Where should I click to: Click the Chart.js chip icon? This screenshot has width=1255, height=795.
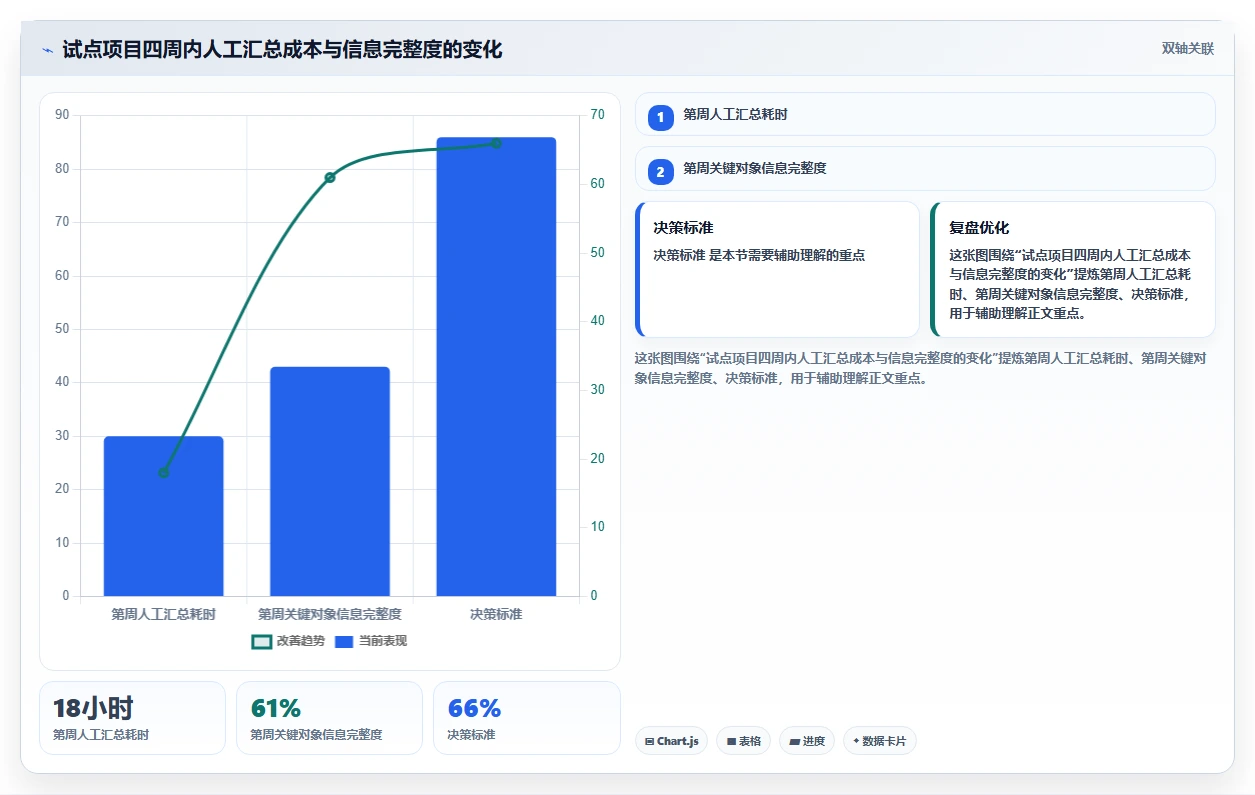click(x=650, y=742)
